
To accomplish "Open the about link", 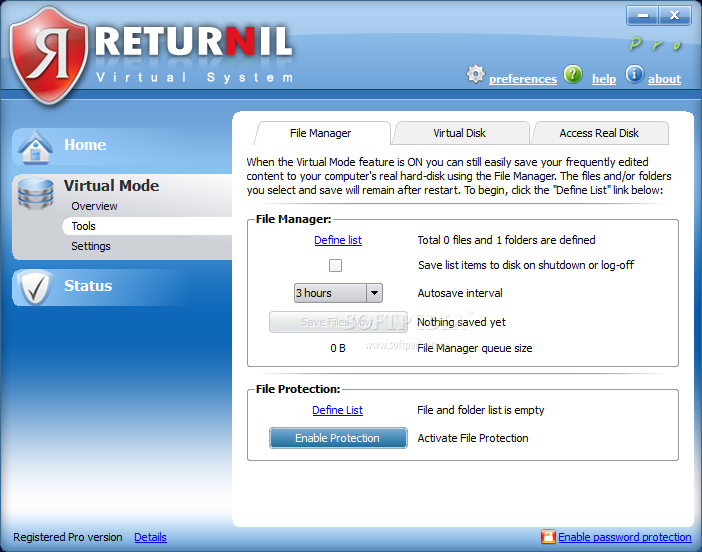I will coord(664,79).
